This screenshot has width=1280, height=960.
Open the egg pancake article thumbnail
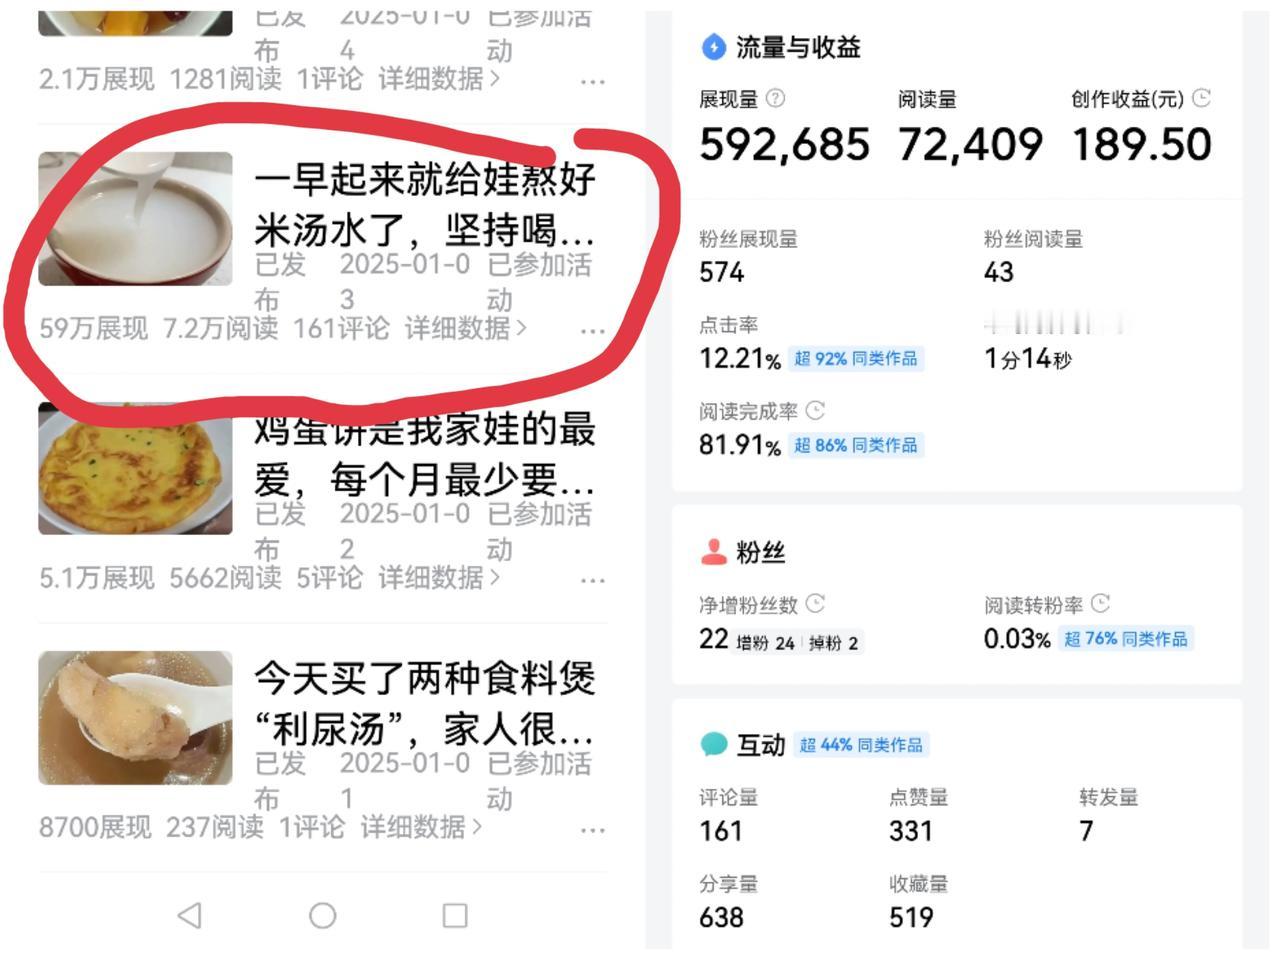[136, 468]
